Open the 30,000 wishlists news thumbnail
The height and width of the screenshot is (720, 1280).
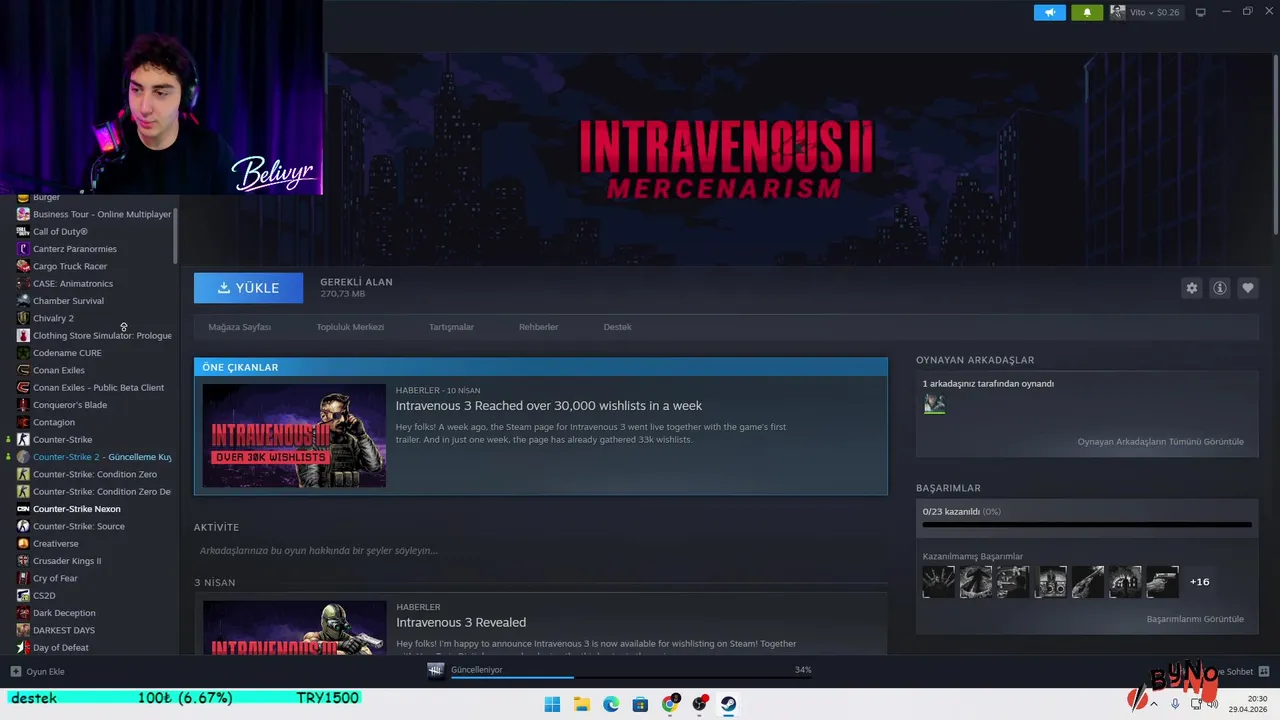pos(294,436)
